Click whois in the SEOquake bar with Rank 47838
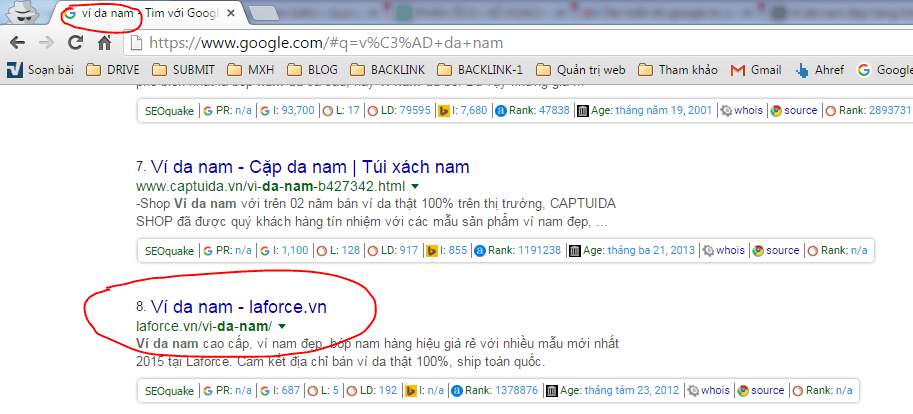Image resolution: width=913 pixels, height=414 pixels. [x=748, y=111]
